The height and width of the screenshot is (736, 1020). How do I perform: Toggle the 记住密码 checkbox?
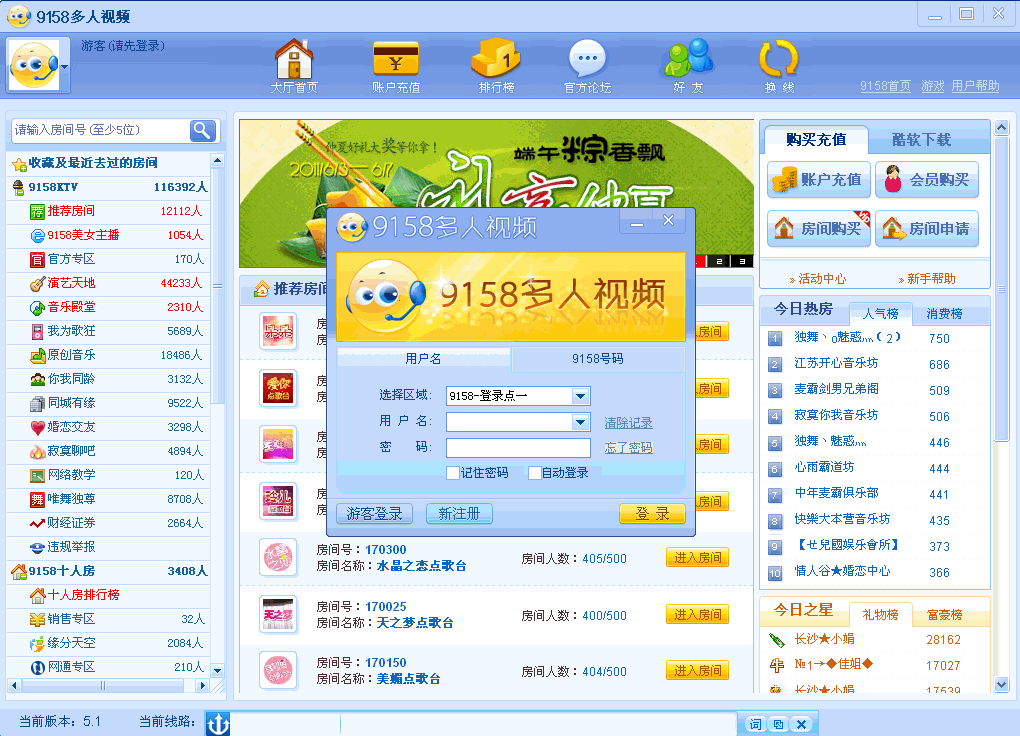(x=453, y=473)
